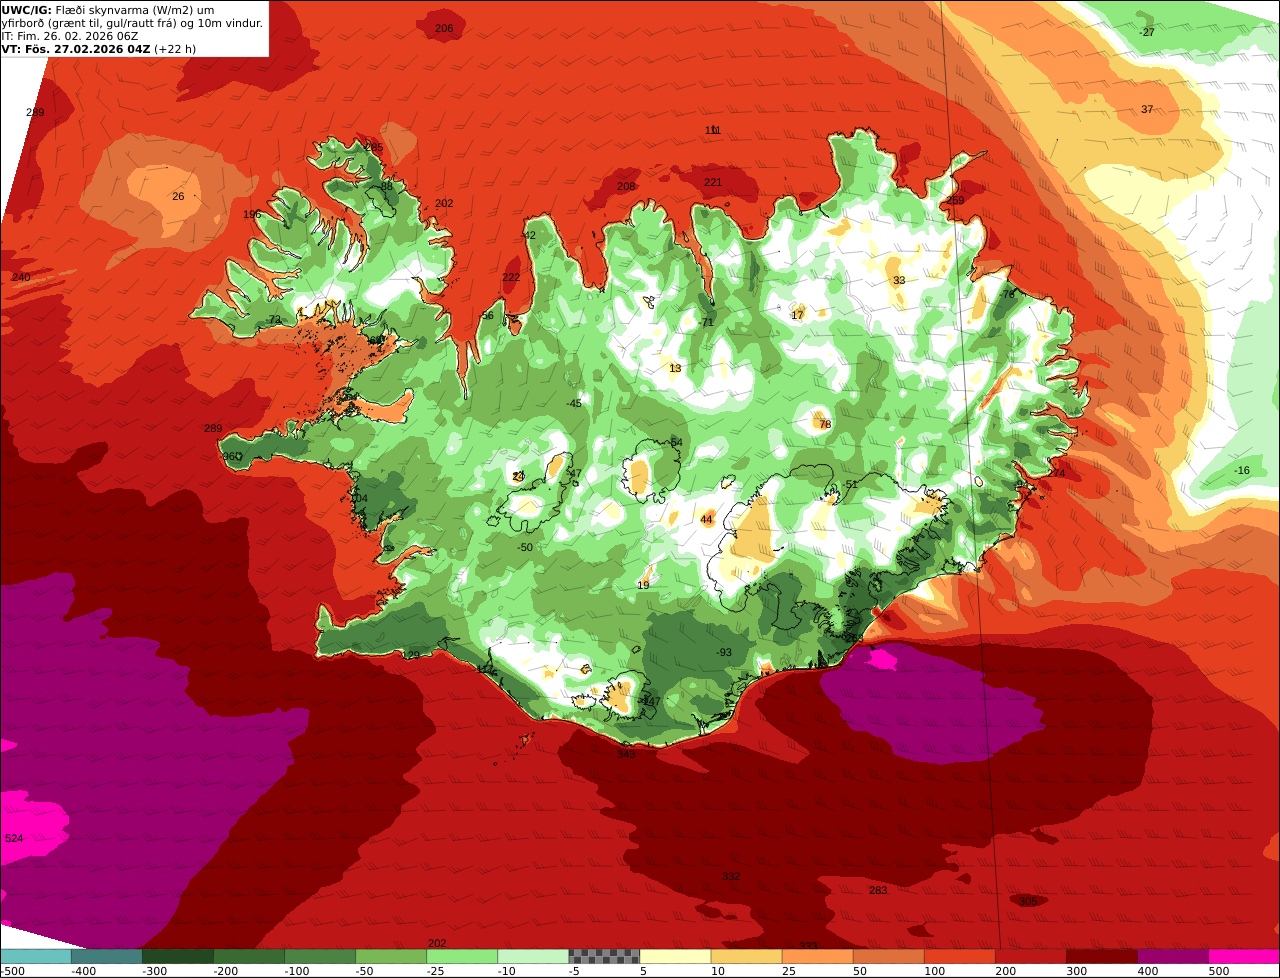Click the pale yellow 5 to 10 legend swatch
The width and height of the screenshot is (1280, 978).
tap(675, 956)
